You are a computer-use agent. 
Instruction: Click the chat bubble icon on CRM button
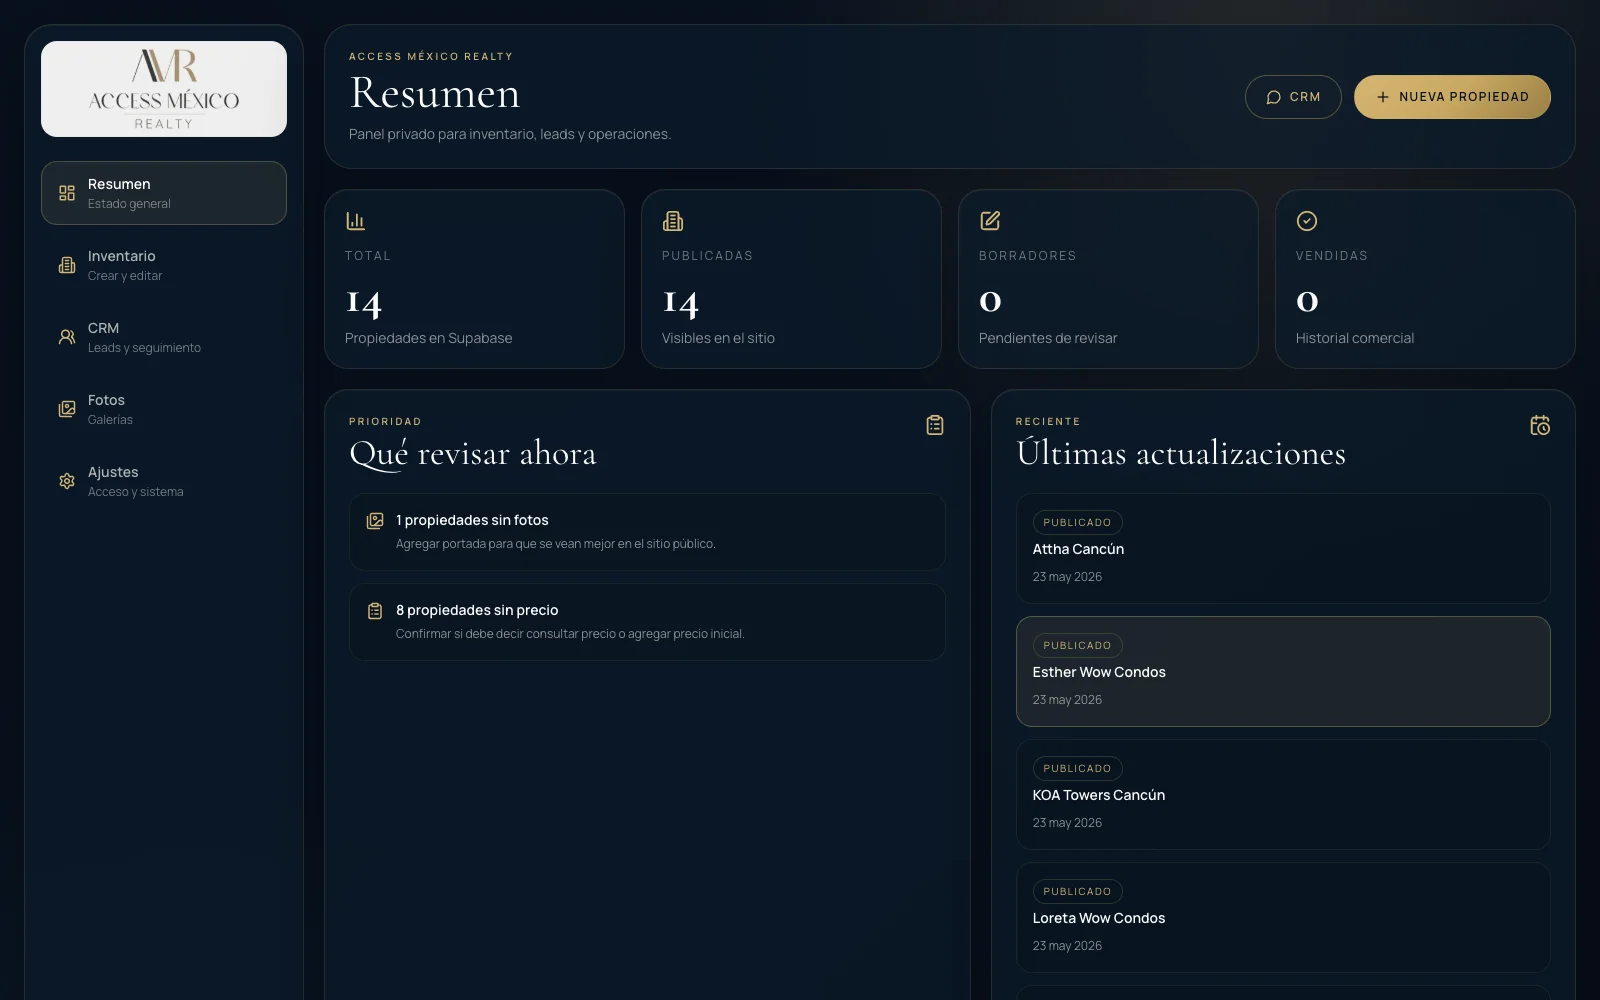coord(1274,97)
